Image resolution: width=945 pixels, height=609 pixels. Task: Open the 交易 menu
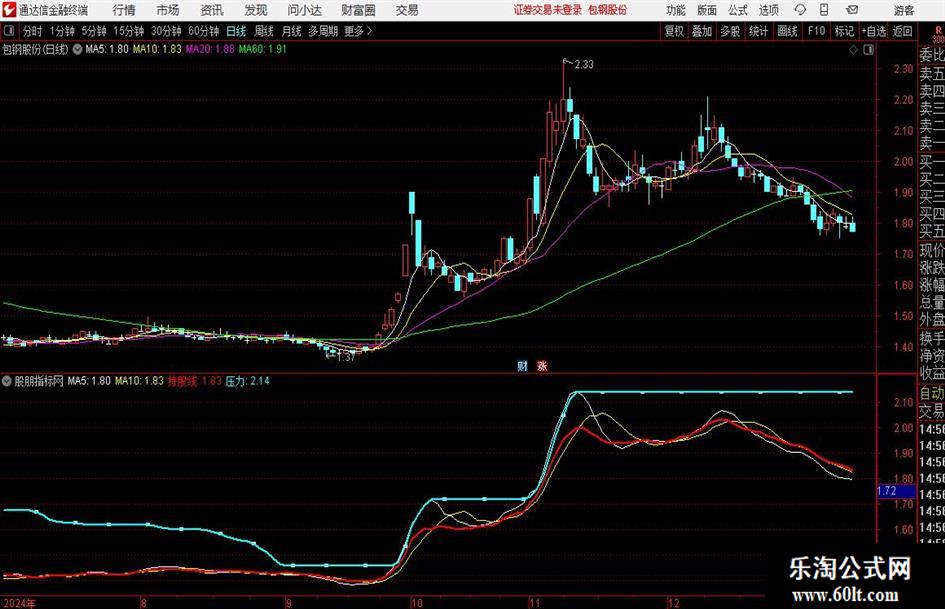pos(407,10)
